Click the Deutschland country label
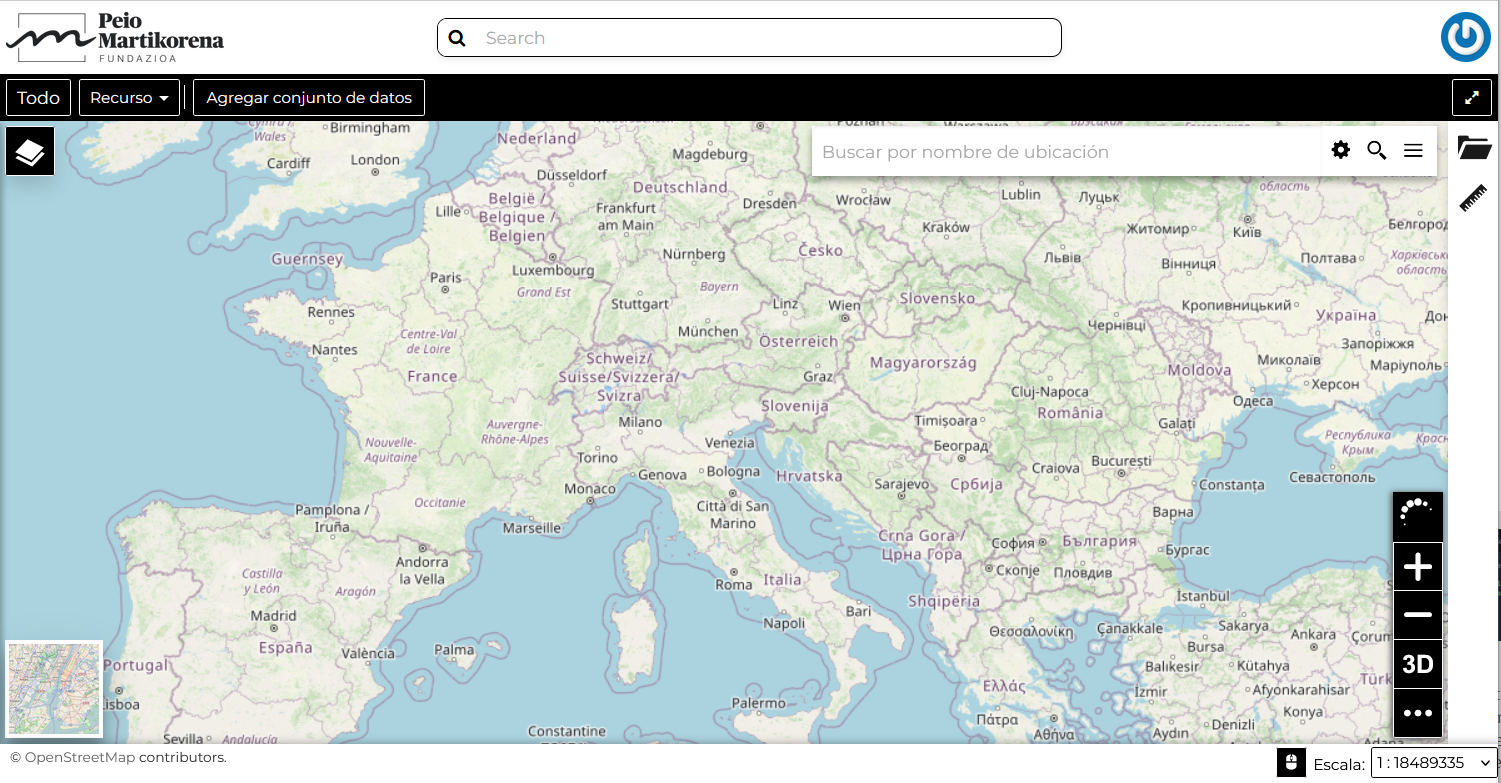The height and width of the screenshot is (783, 1501). (x=680, y=187)
